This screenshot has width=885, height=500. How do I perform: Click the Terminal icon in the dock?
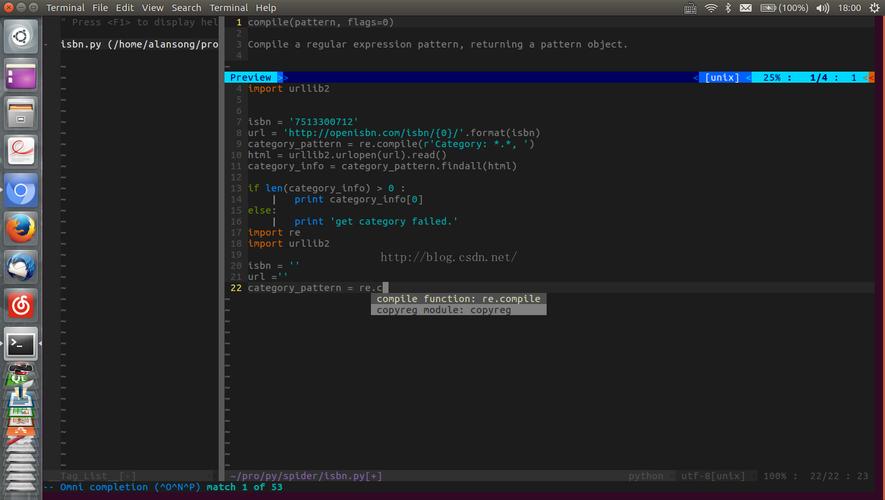point(21,344)
